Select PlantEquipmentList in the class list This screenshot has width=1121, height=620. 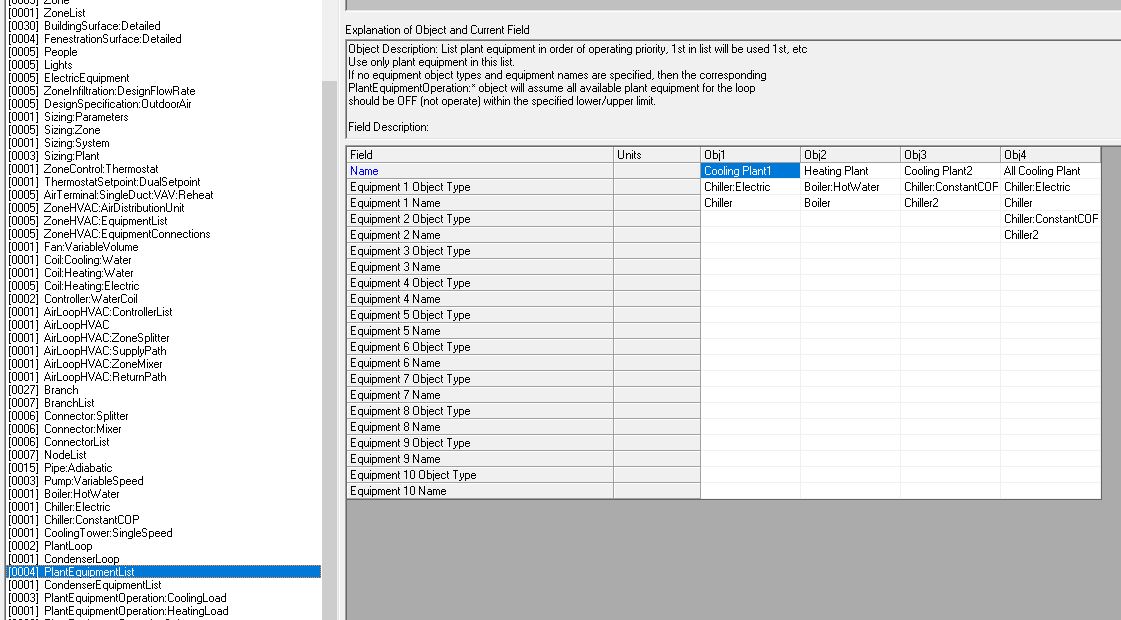click(x=89, y=572)
